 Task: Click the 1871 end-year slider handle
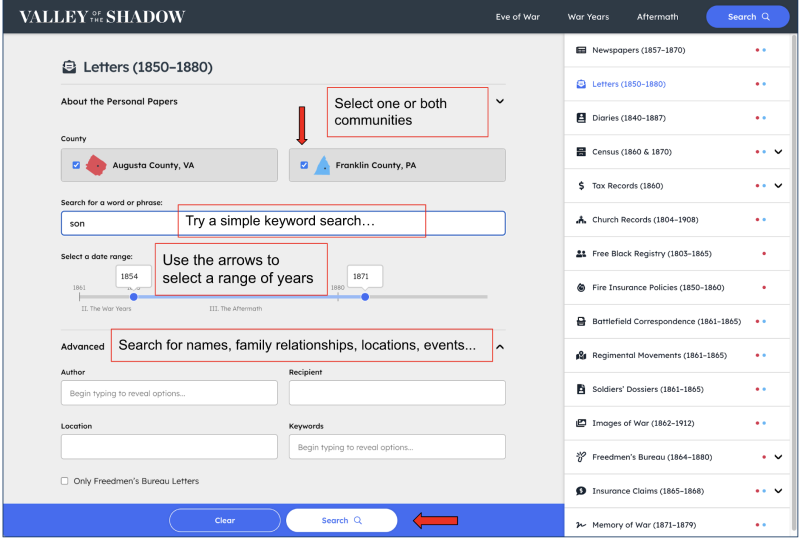(365, 297)
